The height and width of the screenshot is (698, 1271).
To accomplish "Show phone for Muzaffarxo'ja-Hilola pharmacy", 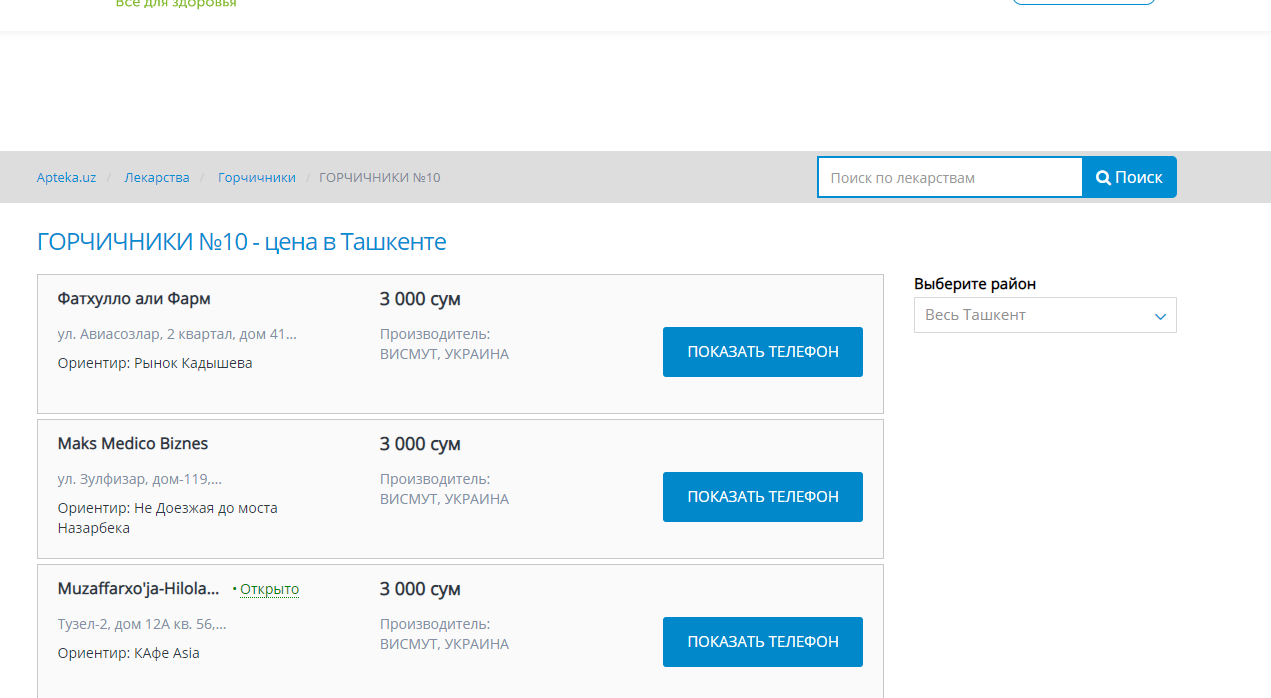I will [x=763, y=642].
